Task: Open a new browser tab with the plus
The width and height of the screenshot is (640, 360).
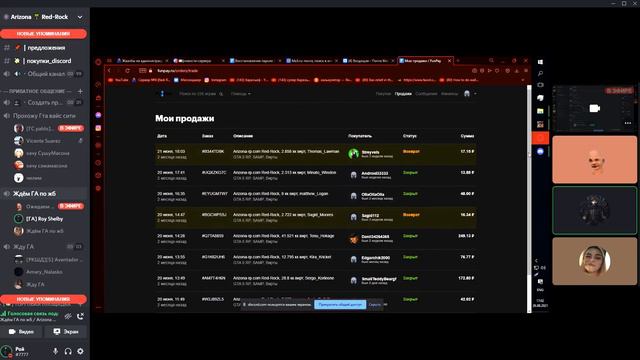Action: click(458, 61)
